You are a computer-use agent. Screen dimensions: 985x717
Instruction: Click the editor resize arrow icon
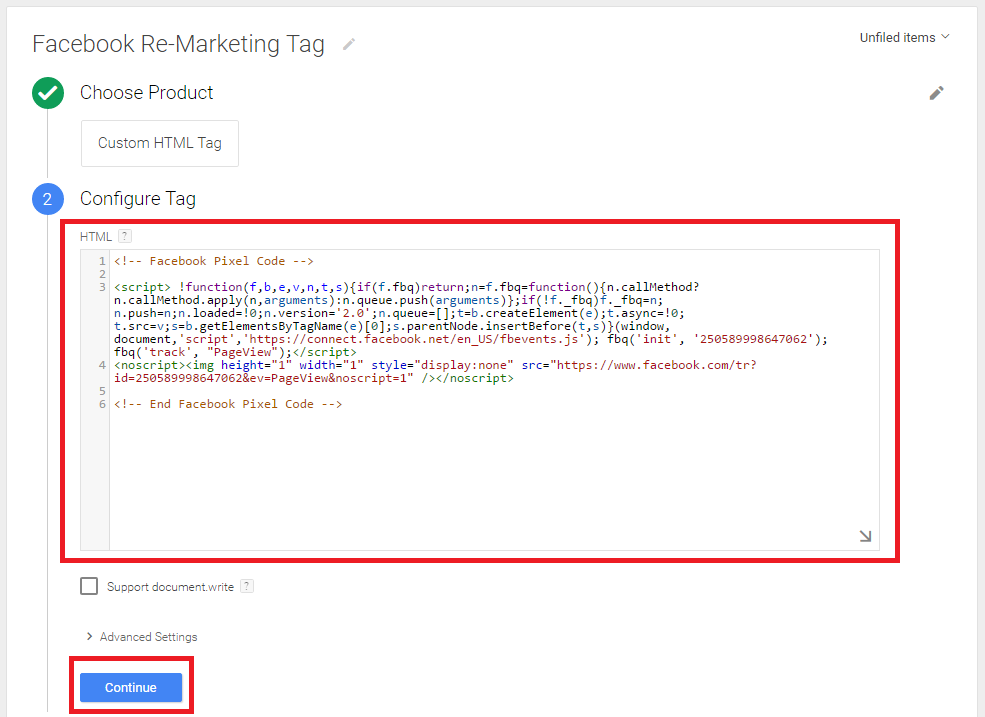865,536
